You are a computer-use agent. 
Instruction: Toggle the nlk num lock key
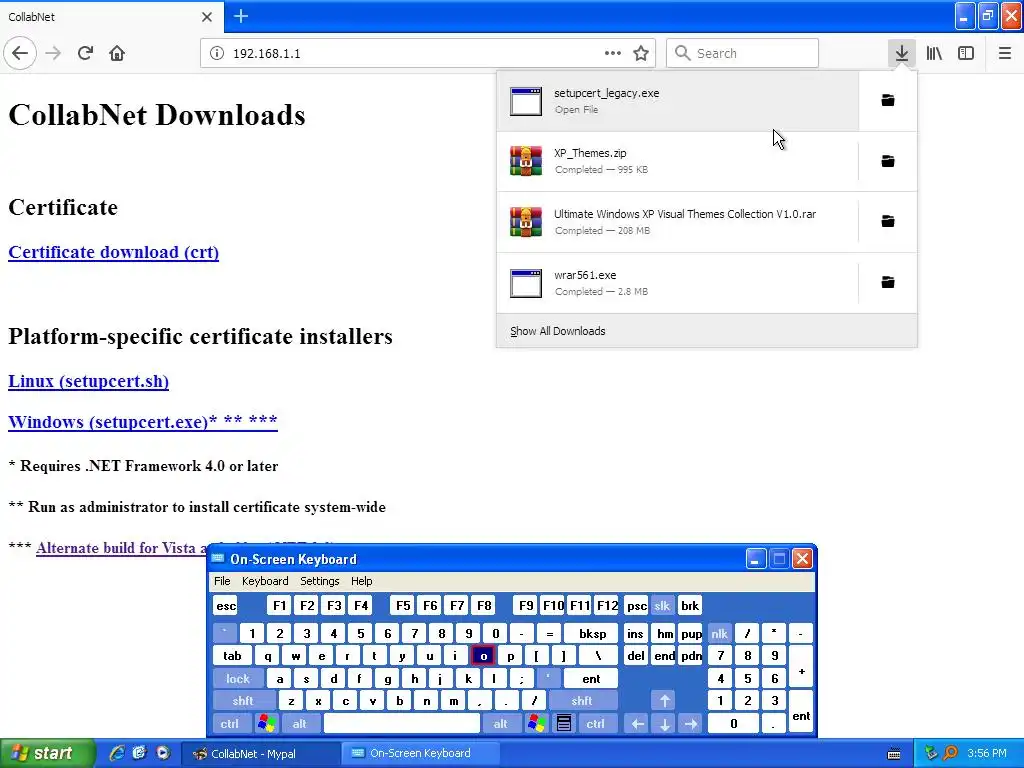[719, 633]
